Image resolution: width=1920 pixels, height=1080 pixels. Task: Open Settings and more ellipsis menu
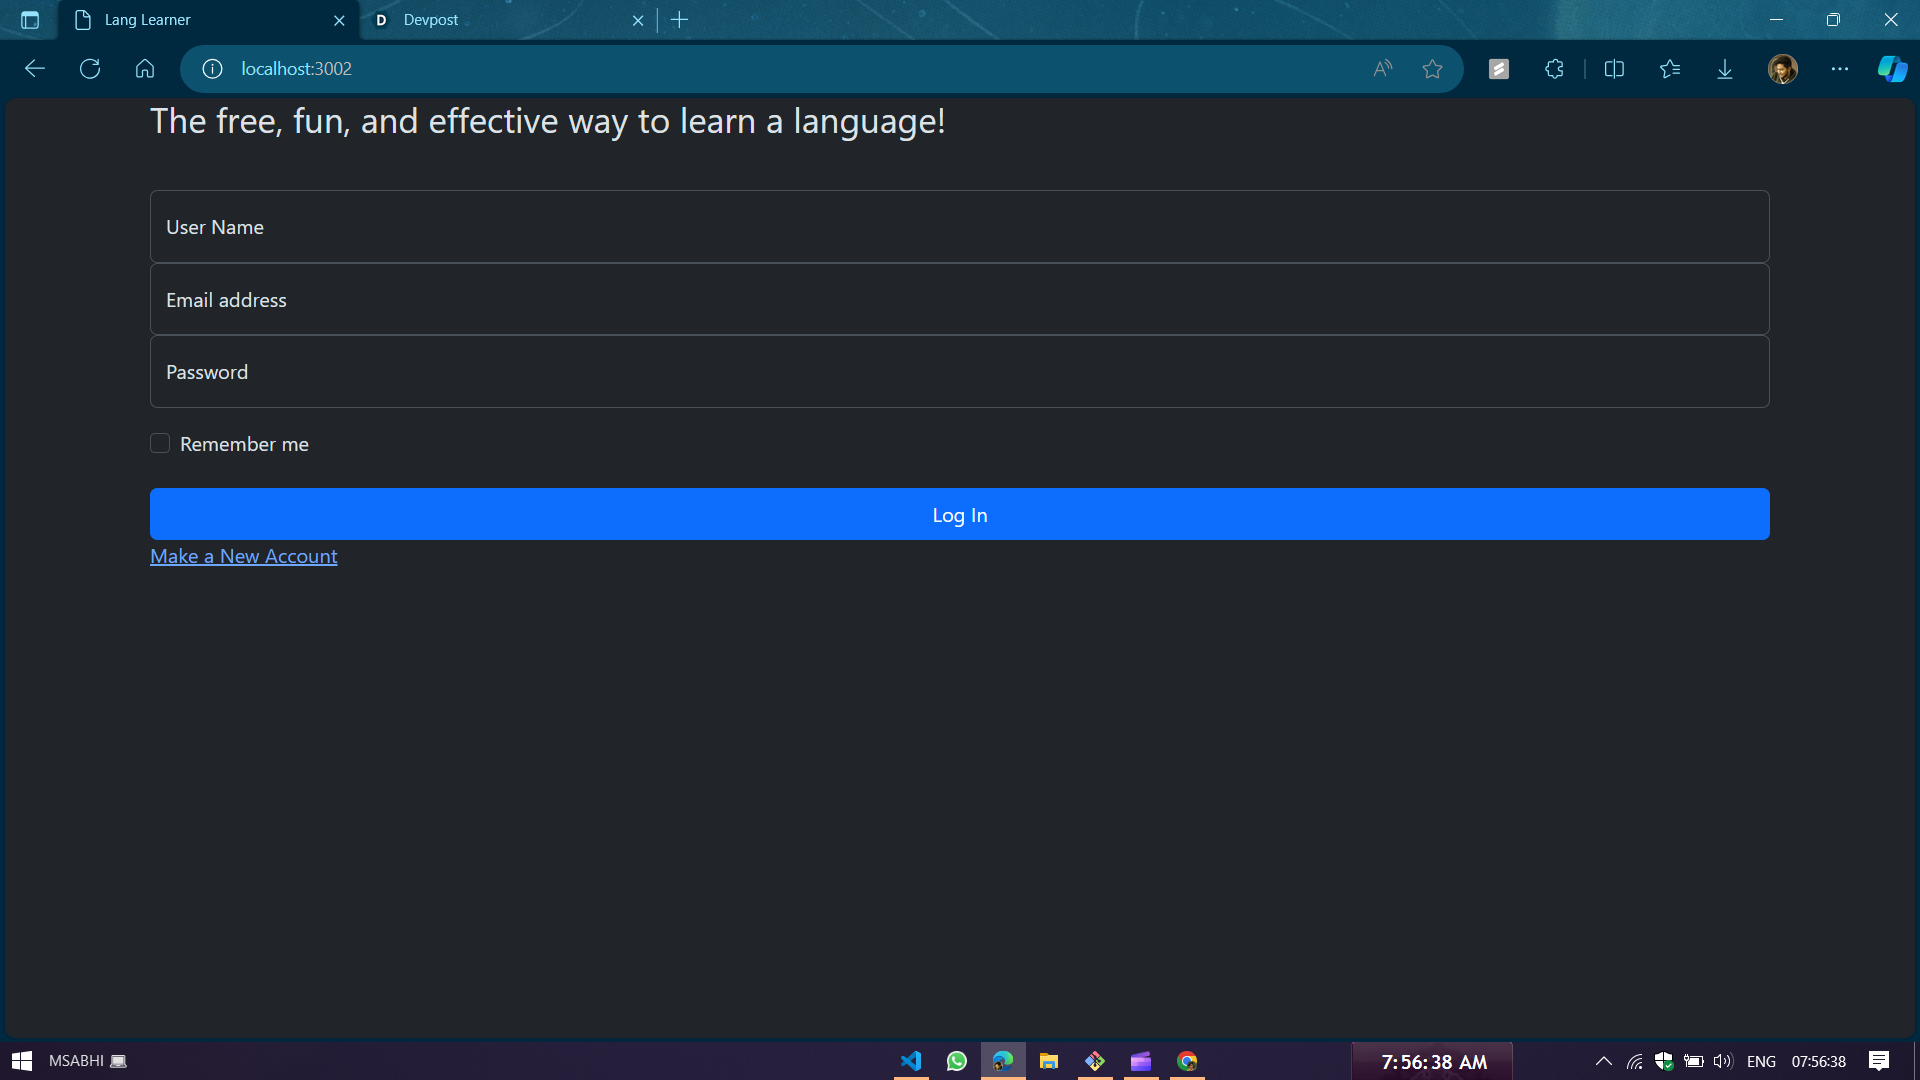tap(1839, 69)
